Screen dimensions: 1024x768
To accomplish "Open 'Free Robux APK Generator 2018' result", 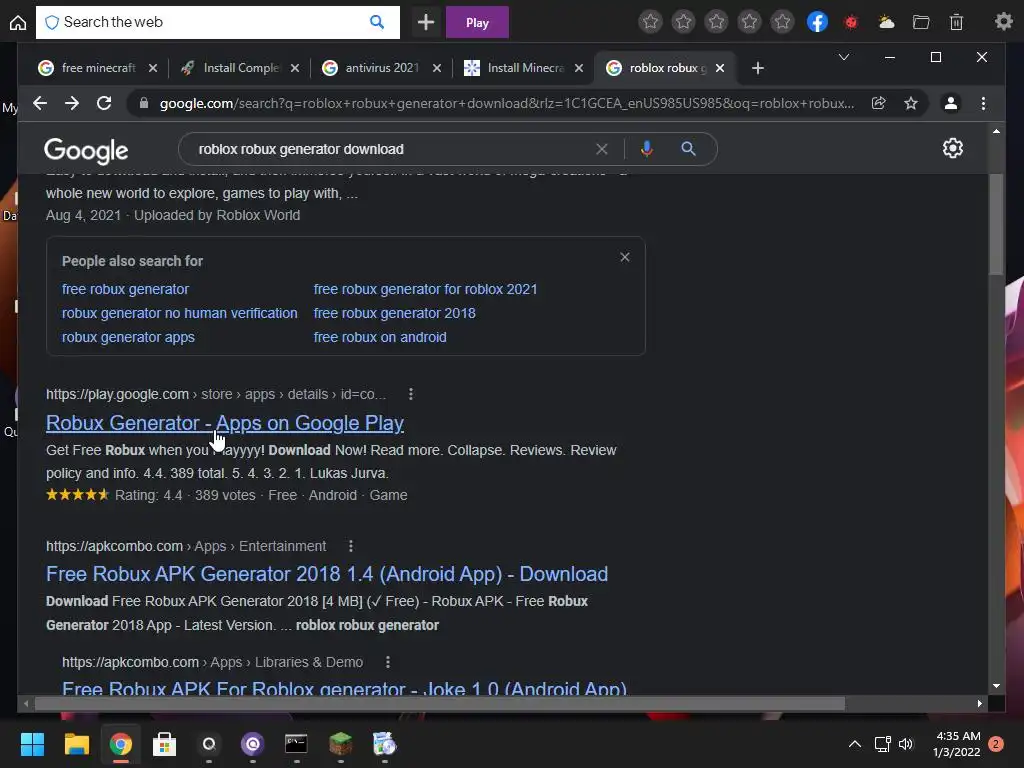I will click(327, 574).
